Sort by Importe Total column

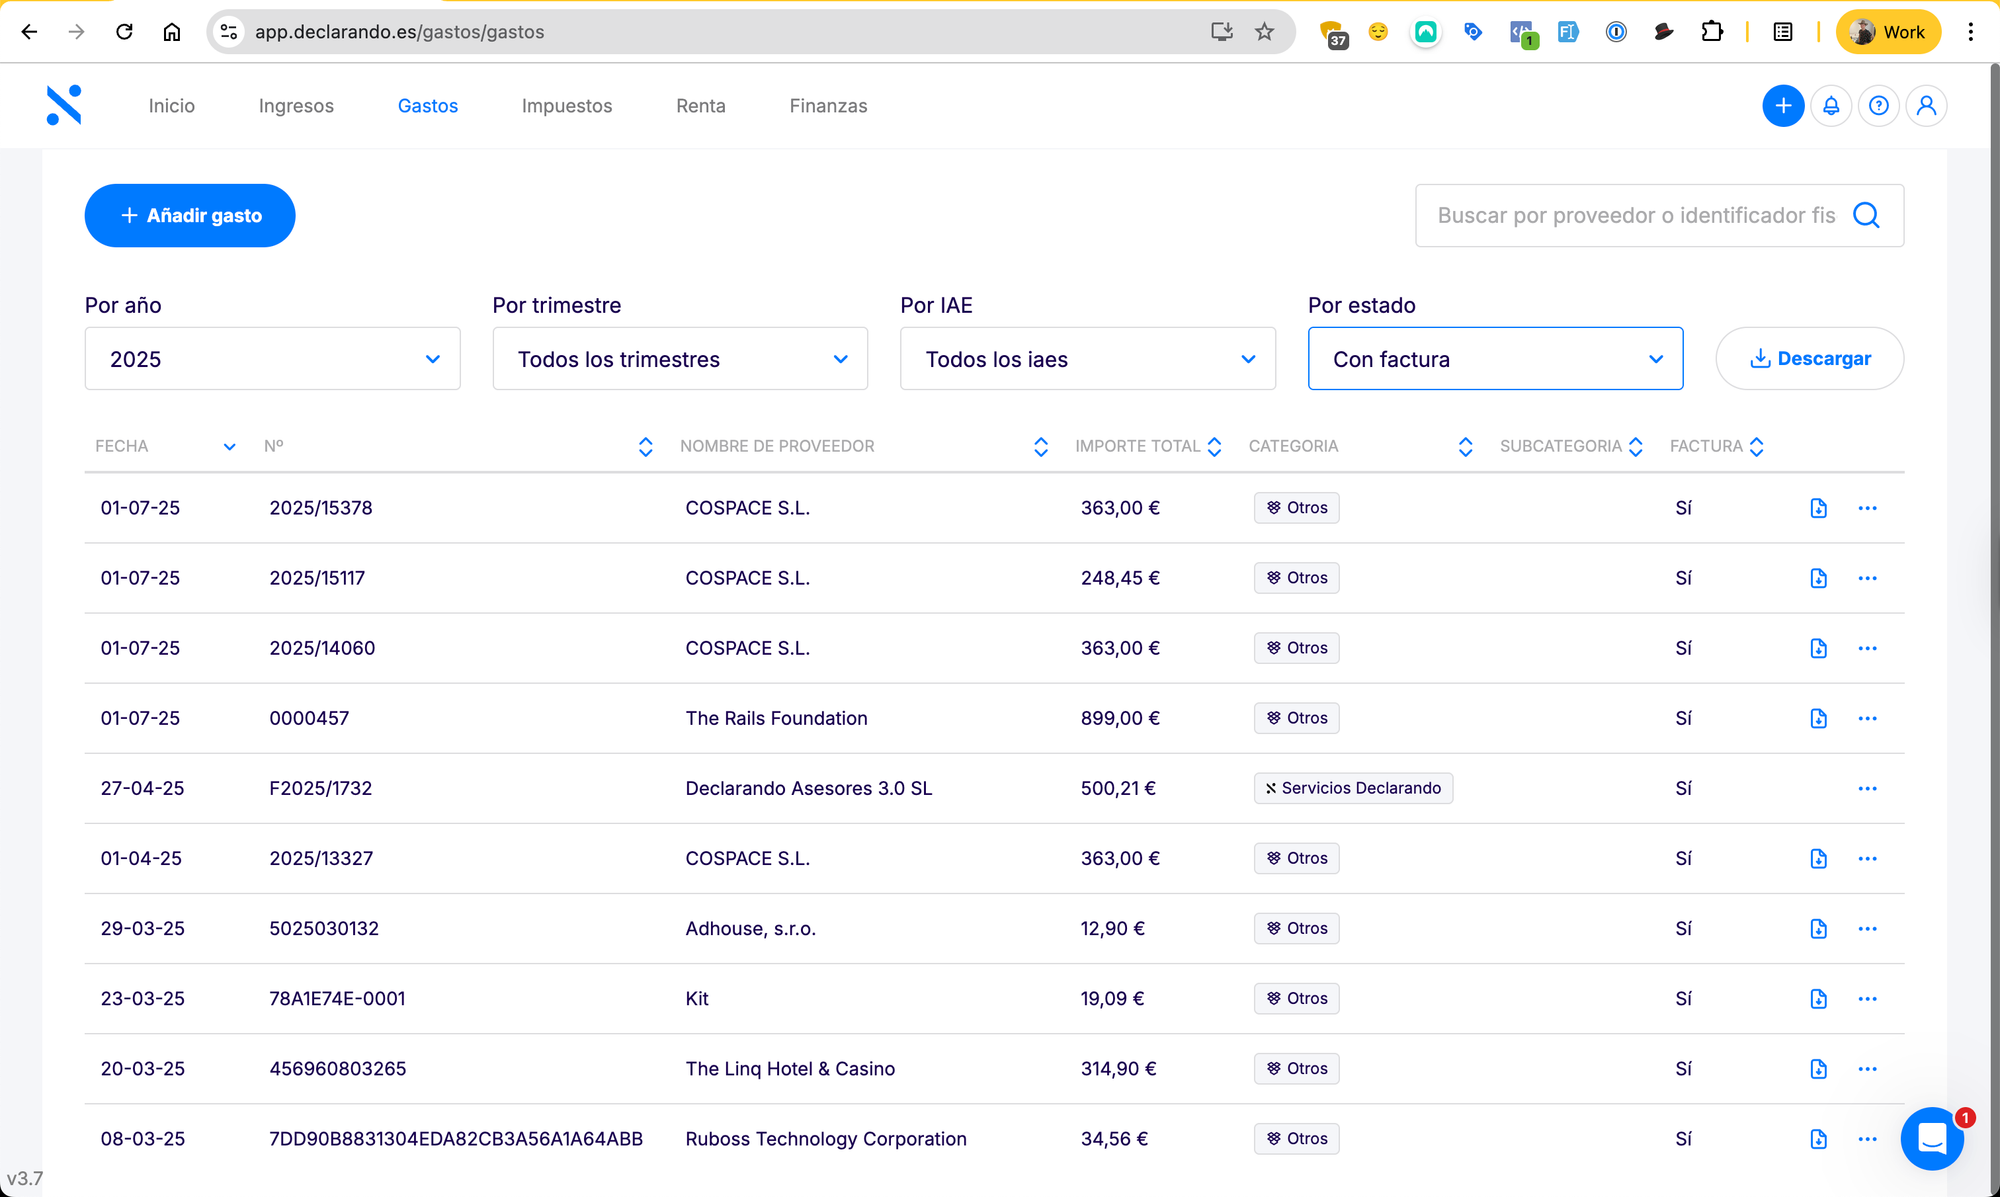1214,447
